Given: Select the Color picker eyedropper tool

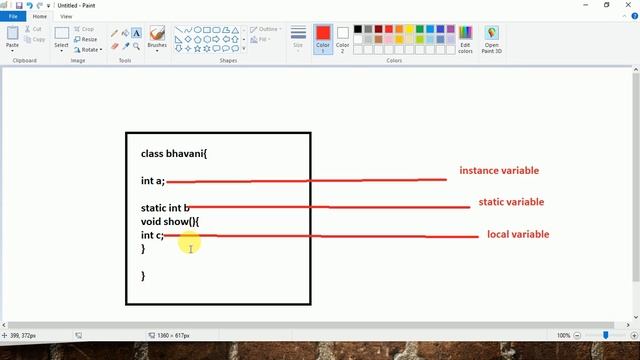Looking at the screenshot, I should 126,46.
